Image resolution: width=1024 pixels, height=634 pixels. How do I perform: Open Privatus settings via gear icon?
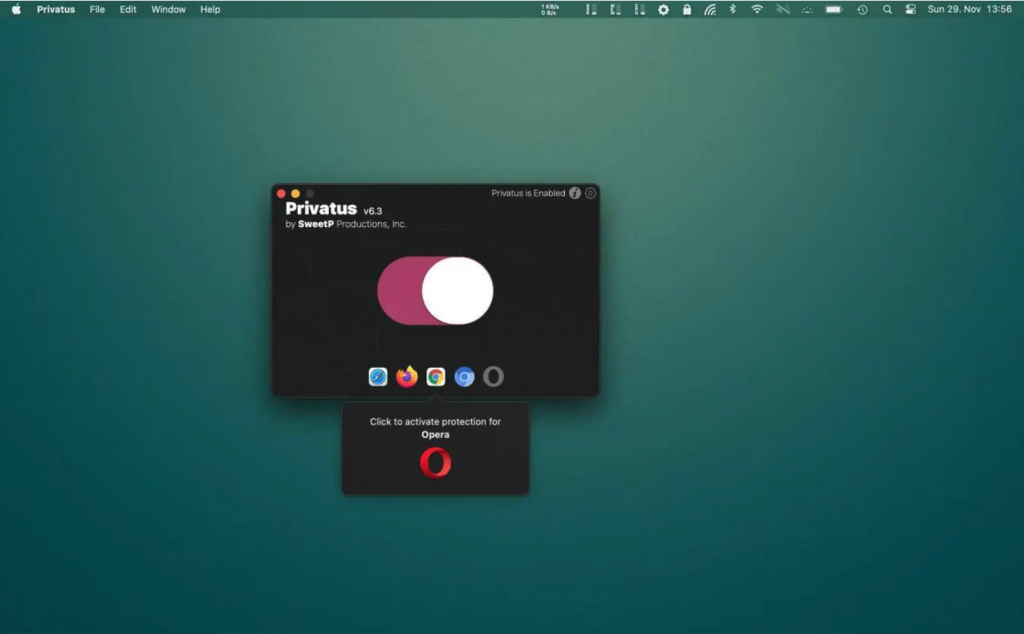pos(589,193)
